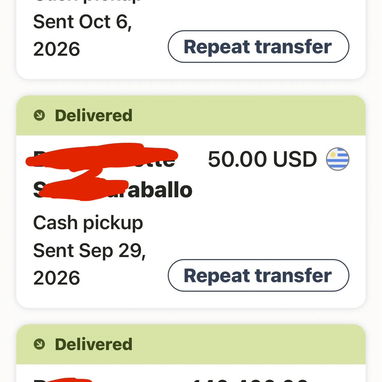The height and width of the screenshot is (382, 382).
Task: Click the Delivered arrow icon above 50.00 USD
Action: (39, 115)
